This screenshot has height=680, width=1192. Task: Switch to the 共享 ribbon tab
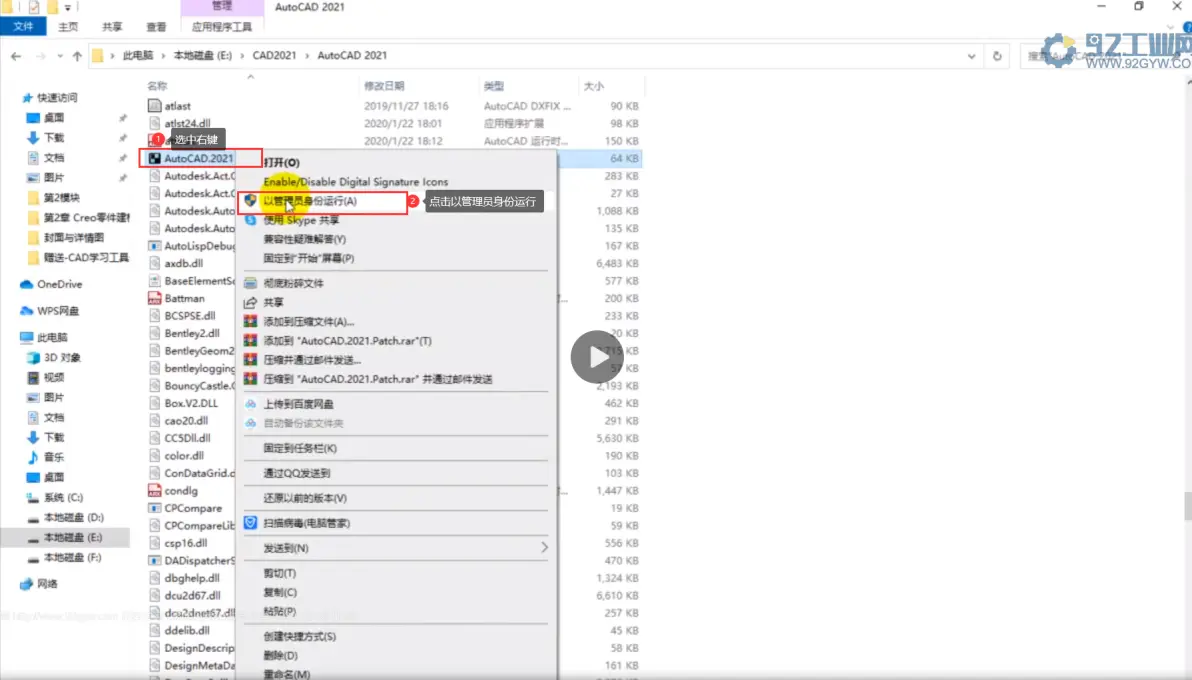[x=113, y=27]
